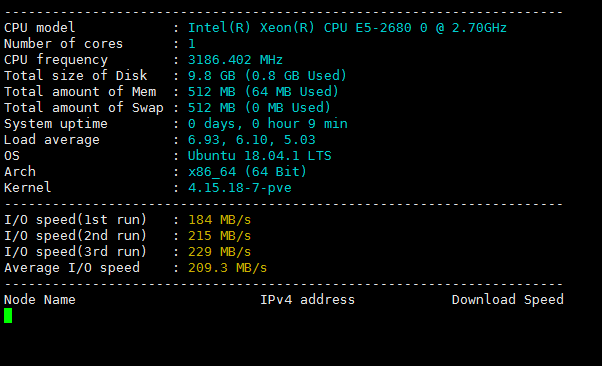Click the CPU model Intel Xeon value
Screen dimensions: 602x366
click(x=347, y=28)
